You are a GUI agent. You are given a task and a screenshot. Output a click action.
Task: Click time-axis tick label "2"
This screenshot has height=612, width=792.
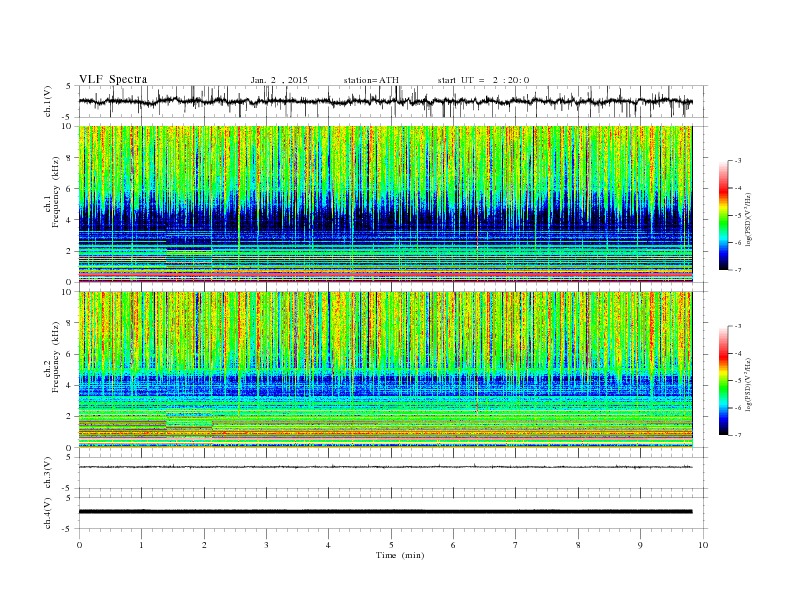(x=204, y=545)
